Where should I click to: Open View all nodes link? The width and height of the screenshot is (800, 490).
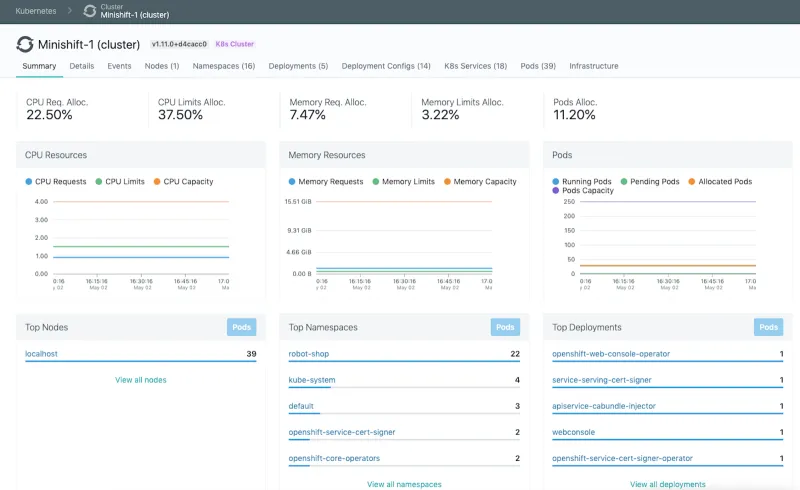pyautogui.click(x=141, y=380)
